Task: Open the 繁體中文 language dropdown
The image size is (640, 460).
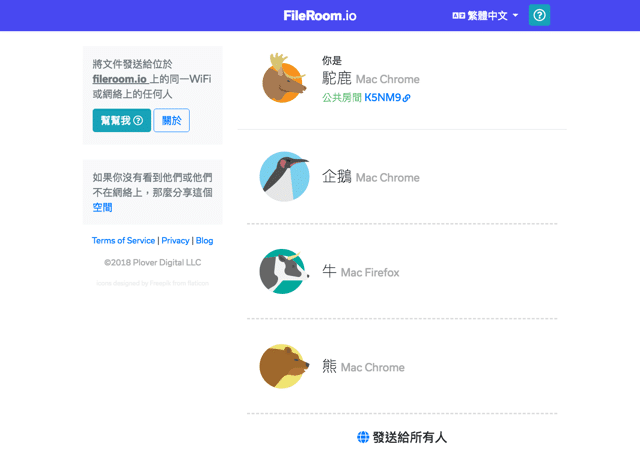Action: click(x=485, y=16)
